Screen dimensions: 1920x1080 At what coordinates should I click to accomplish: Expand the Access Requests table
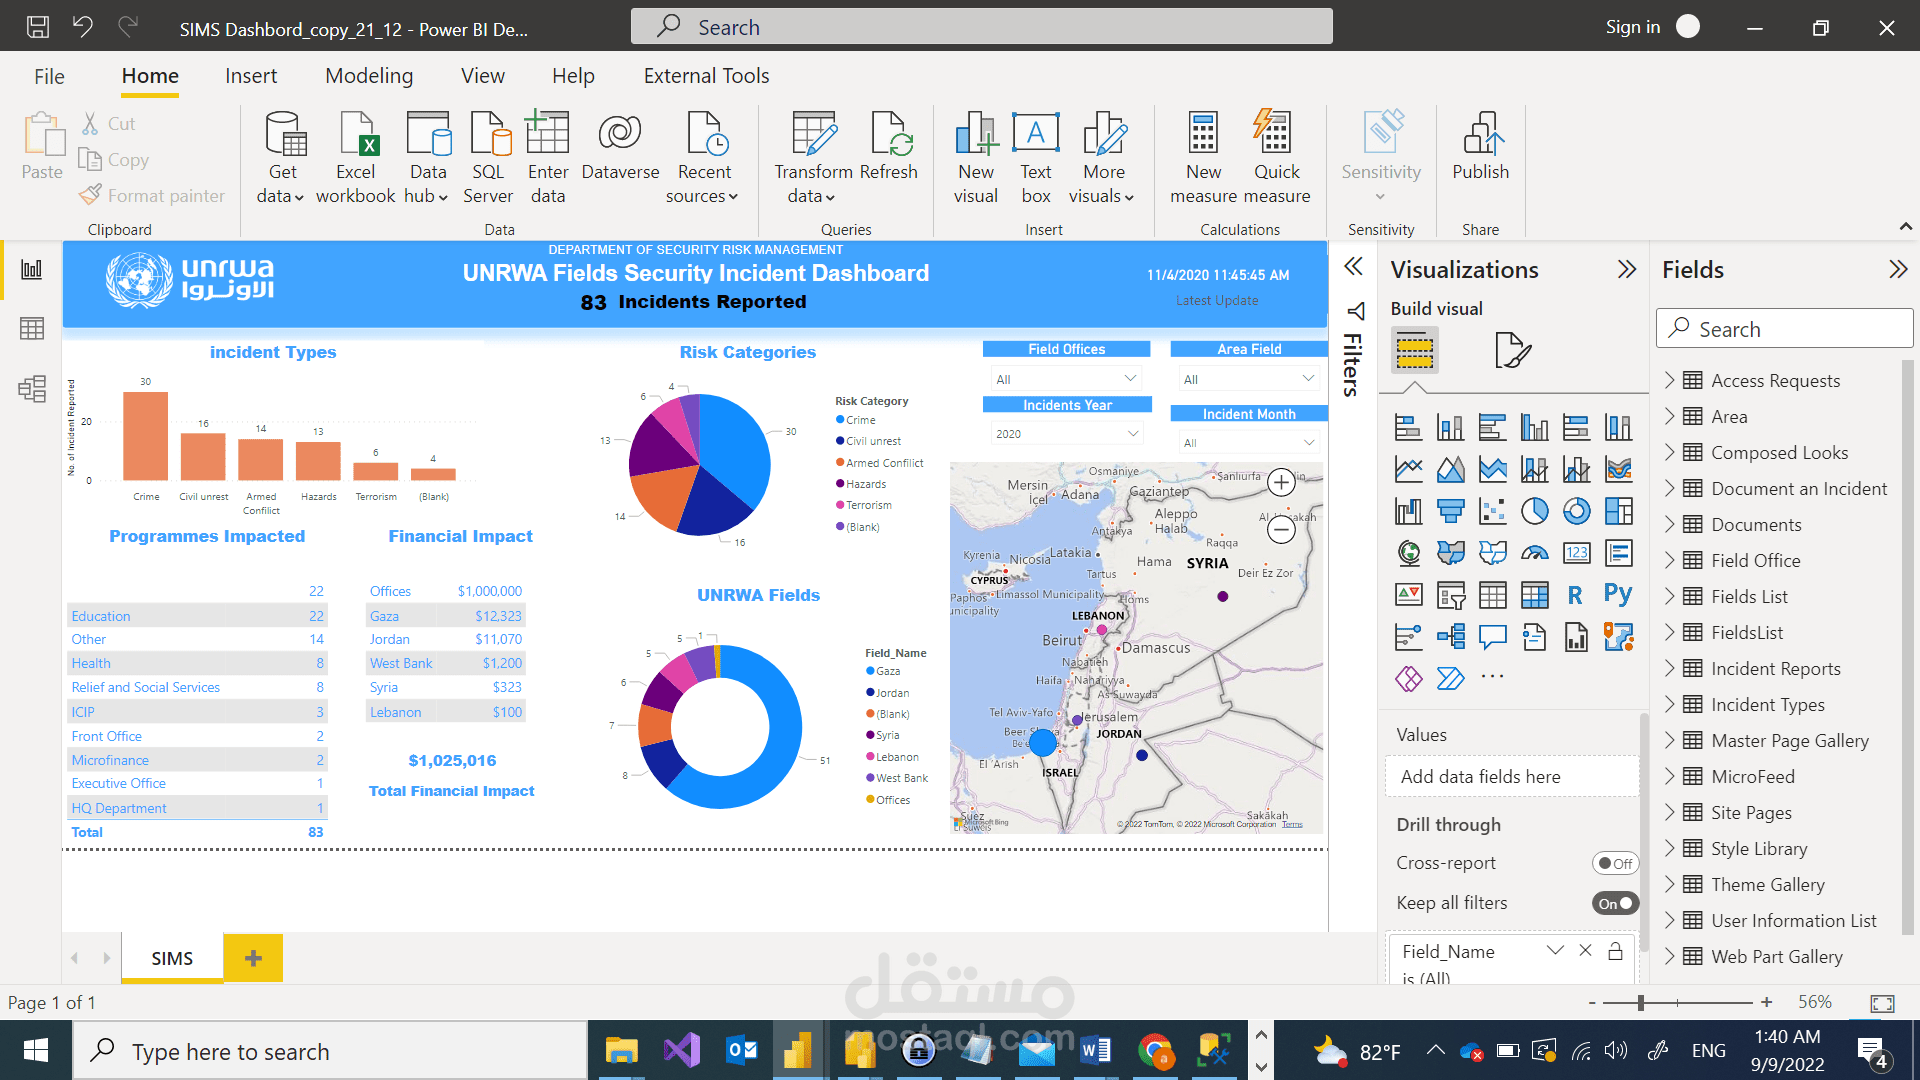(x=1669, y=380)
